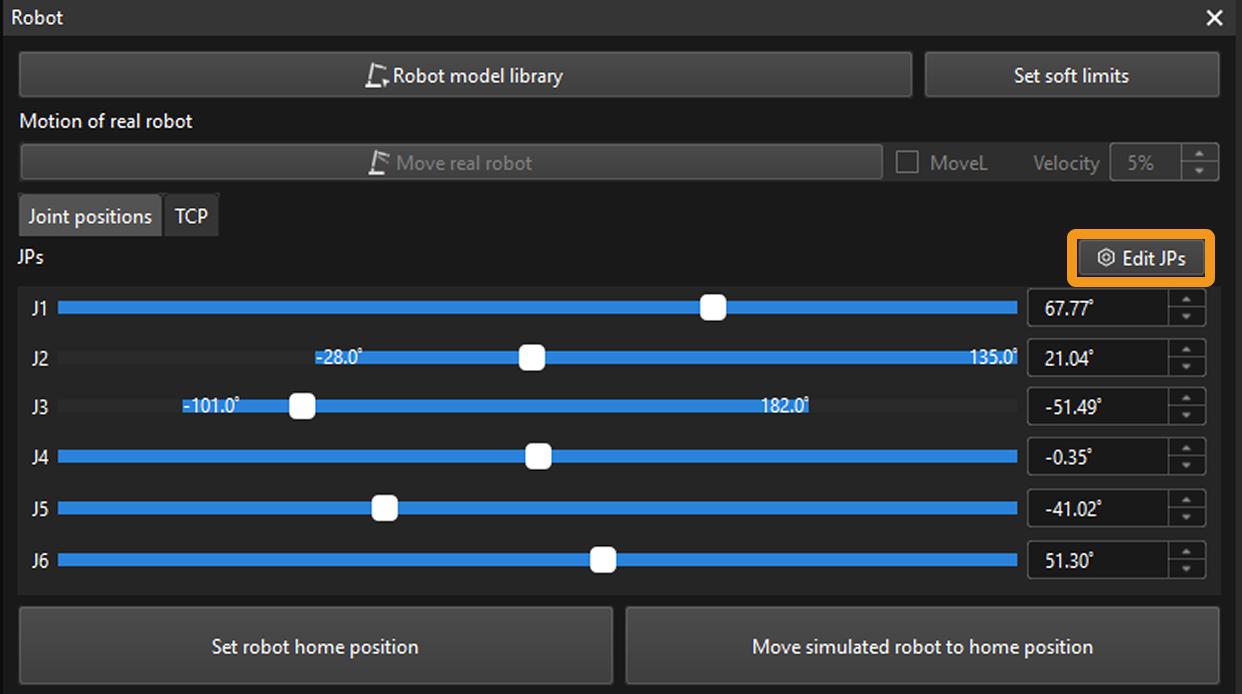Click the robot arm icon in Robot model library
Image resolution: width=1242 pixels, height=694 pixels.
tap(377, 76)
